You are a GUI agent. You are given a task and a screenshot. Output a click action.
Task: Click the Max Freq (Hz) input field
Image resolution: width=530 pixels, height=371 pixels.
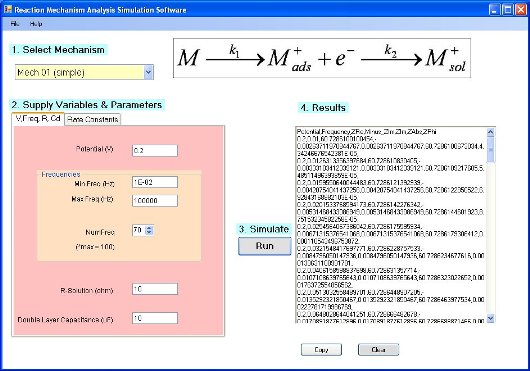point(155,200)
